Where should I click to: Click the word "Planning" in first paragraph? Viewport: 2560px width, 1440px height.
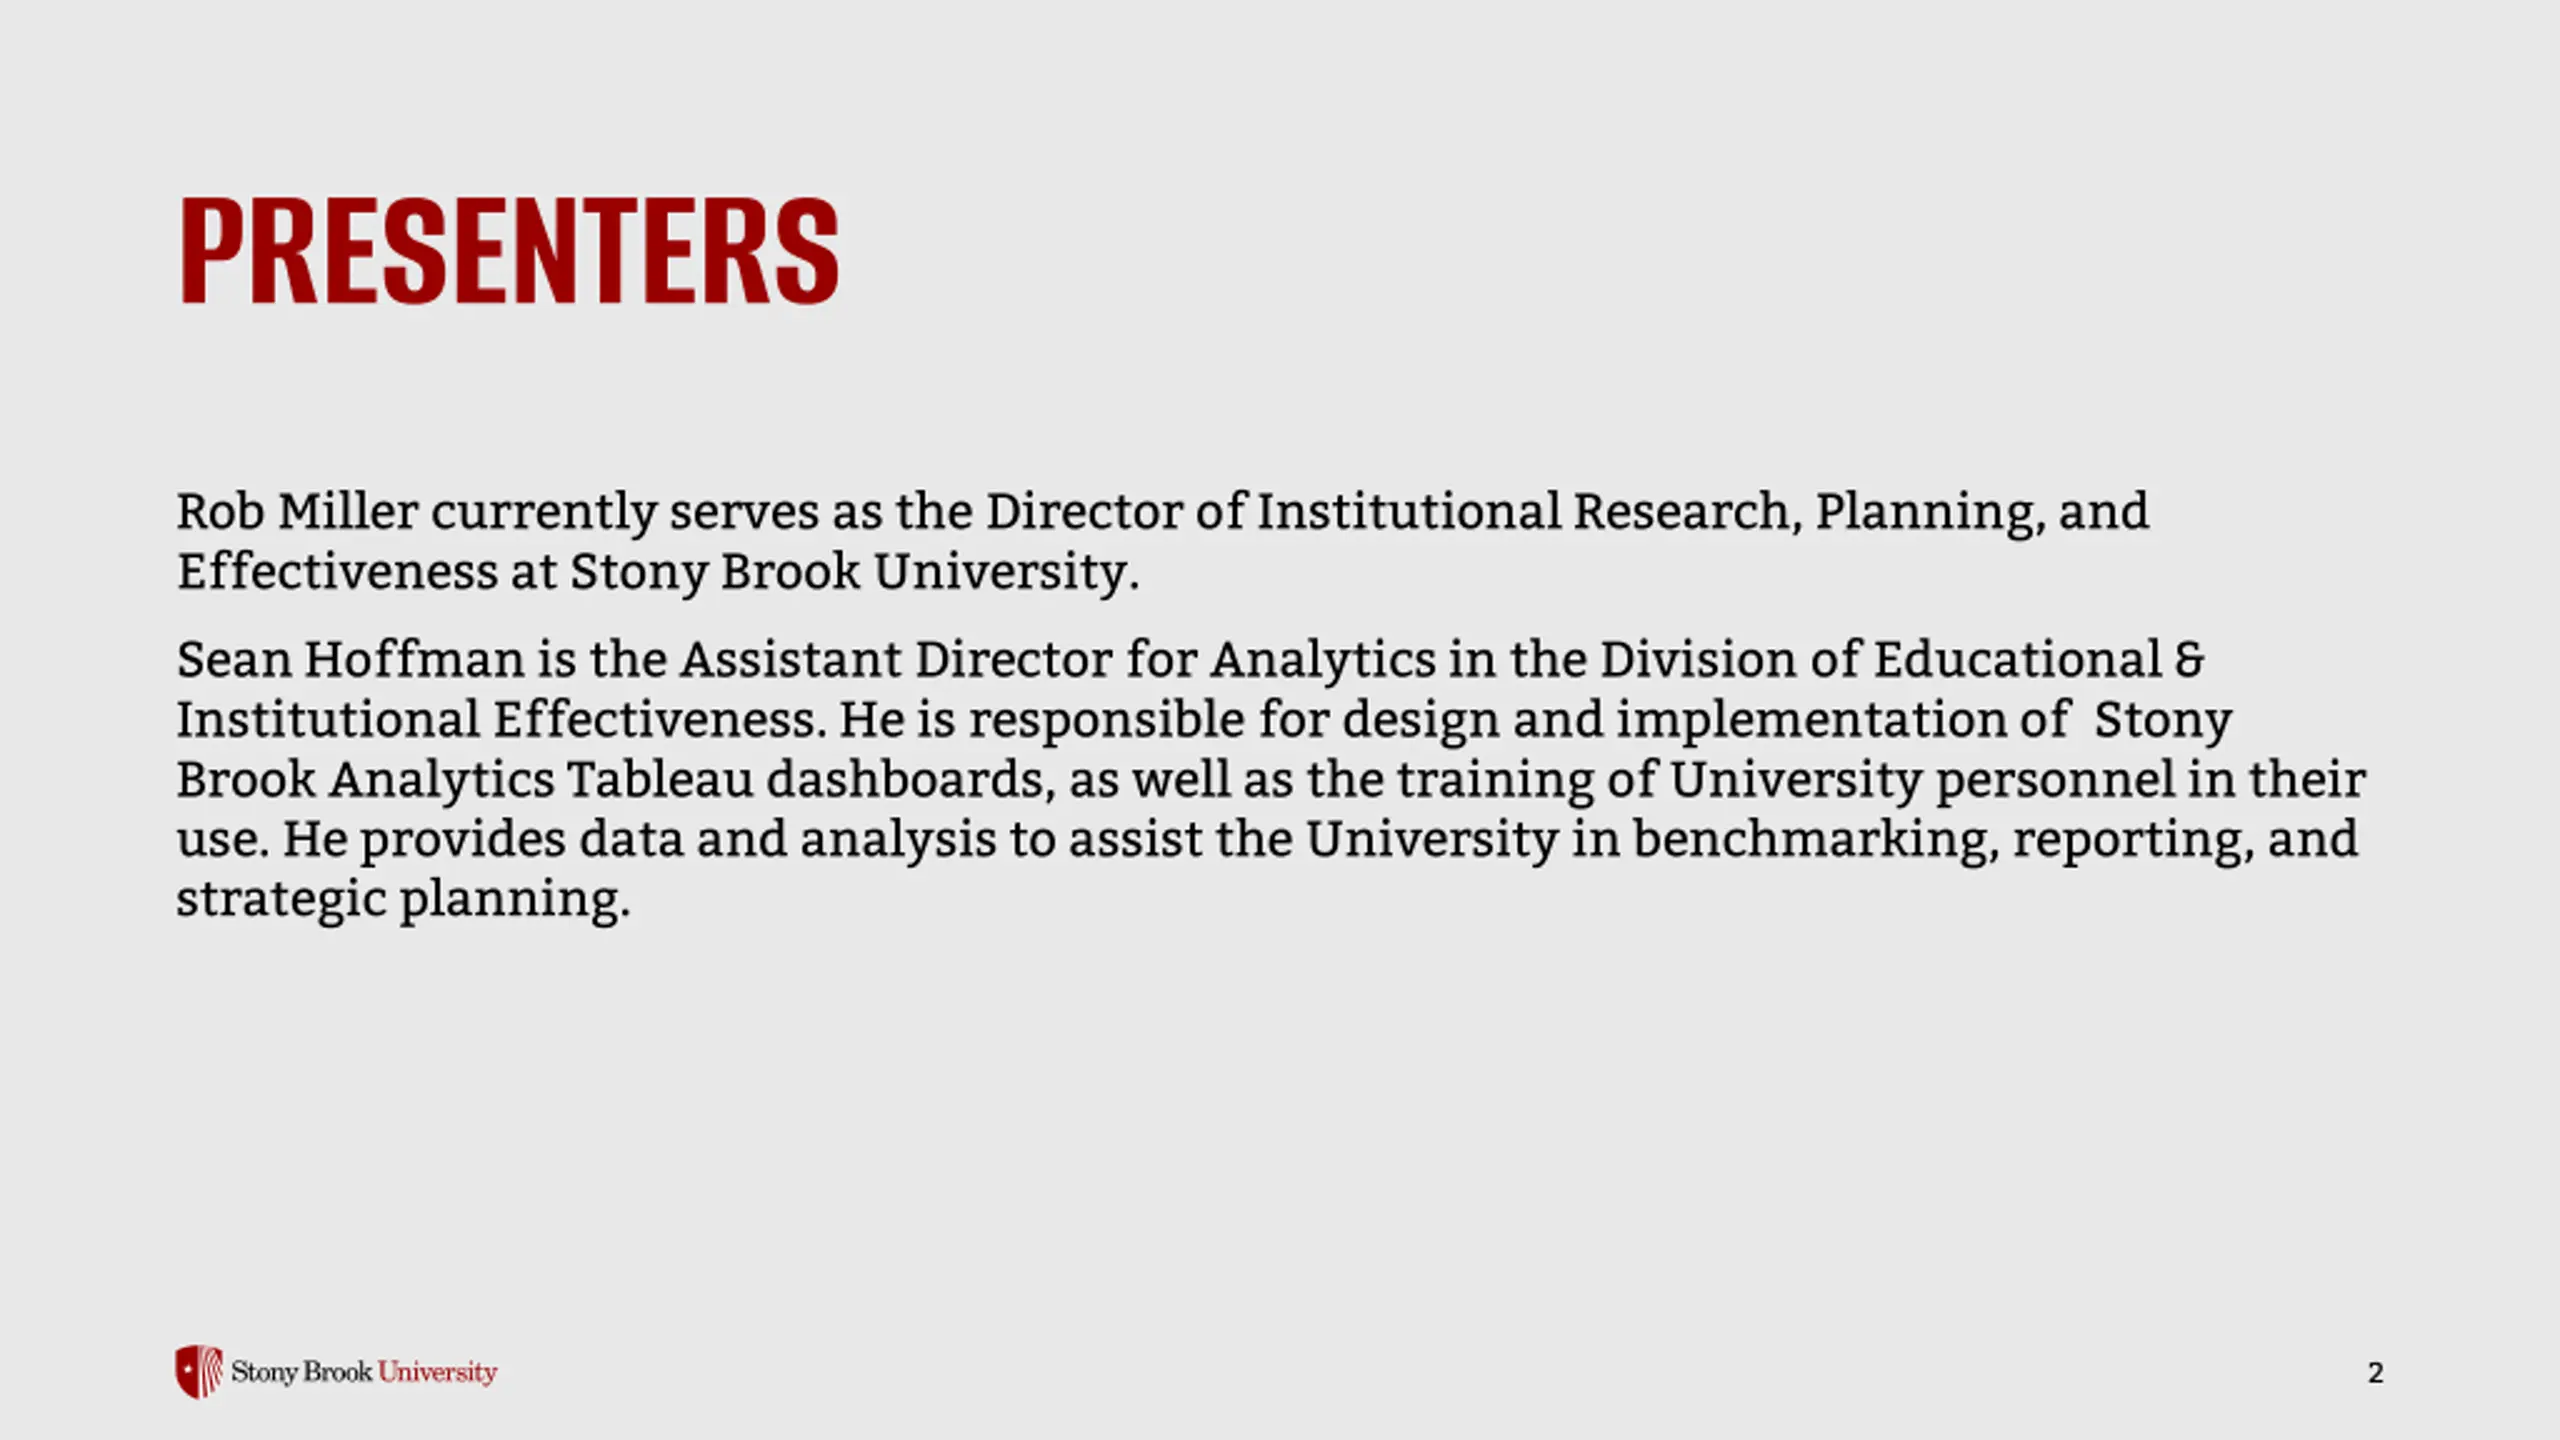point(1923,512)
